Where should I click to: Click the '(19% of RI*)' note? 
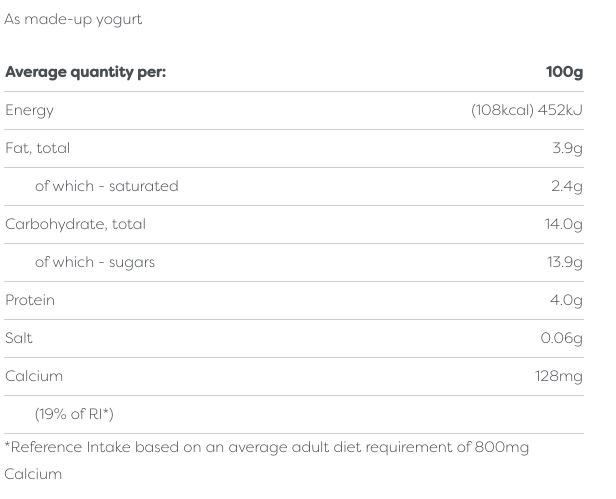tap(74, 414)
